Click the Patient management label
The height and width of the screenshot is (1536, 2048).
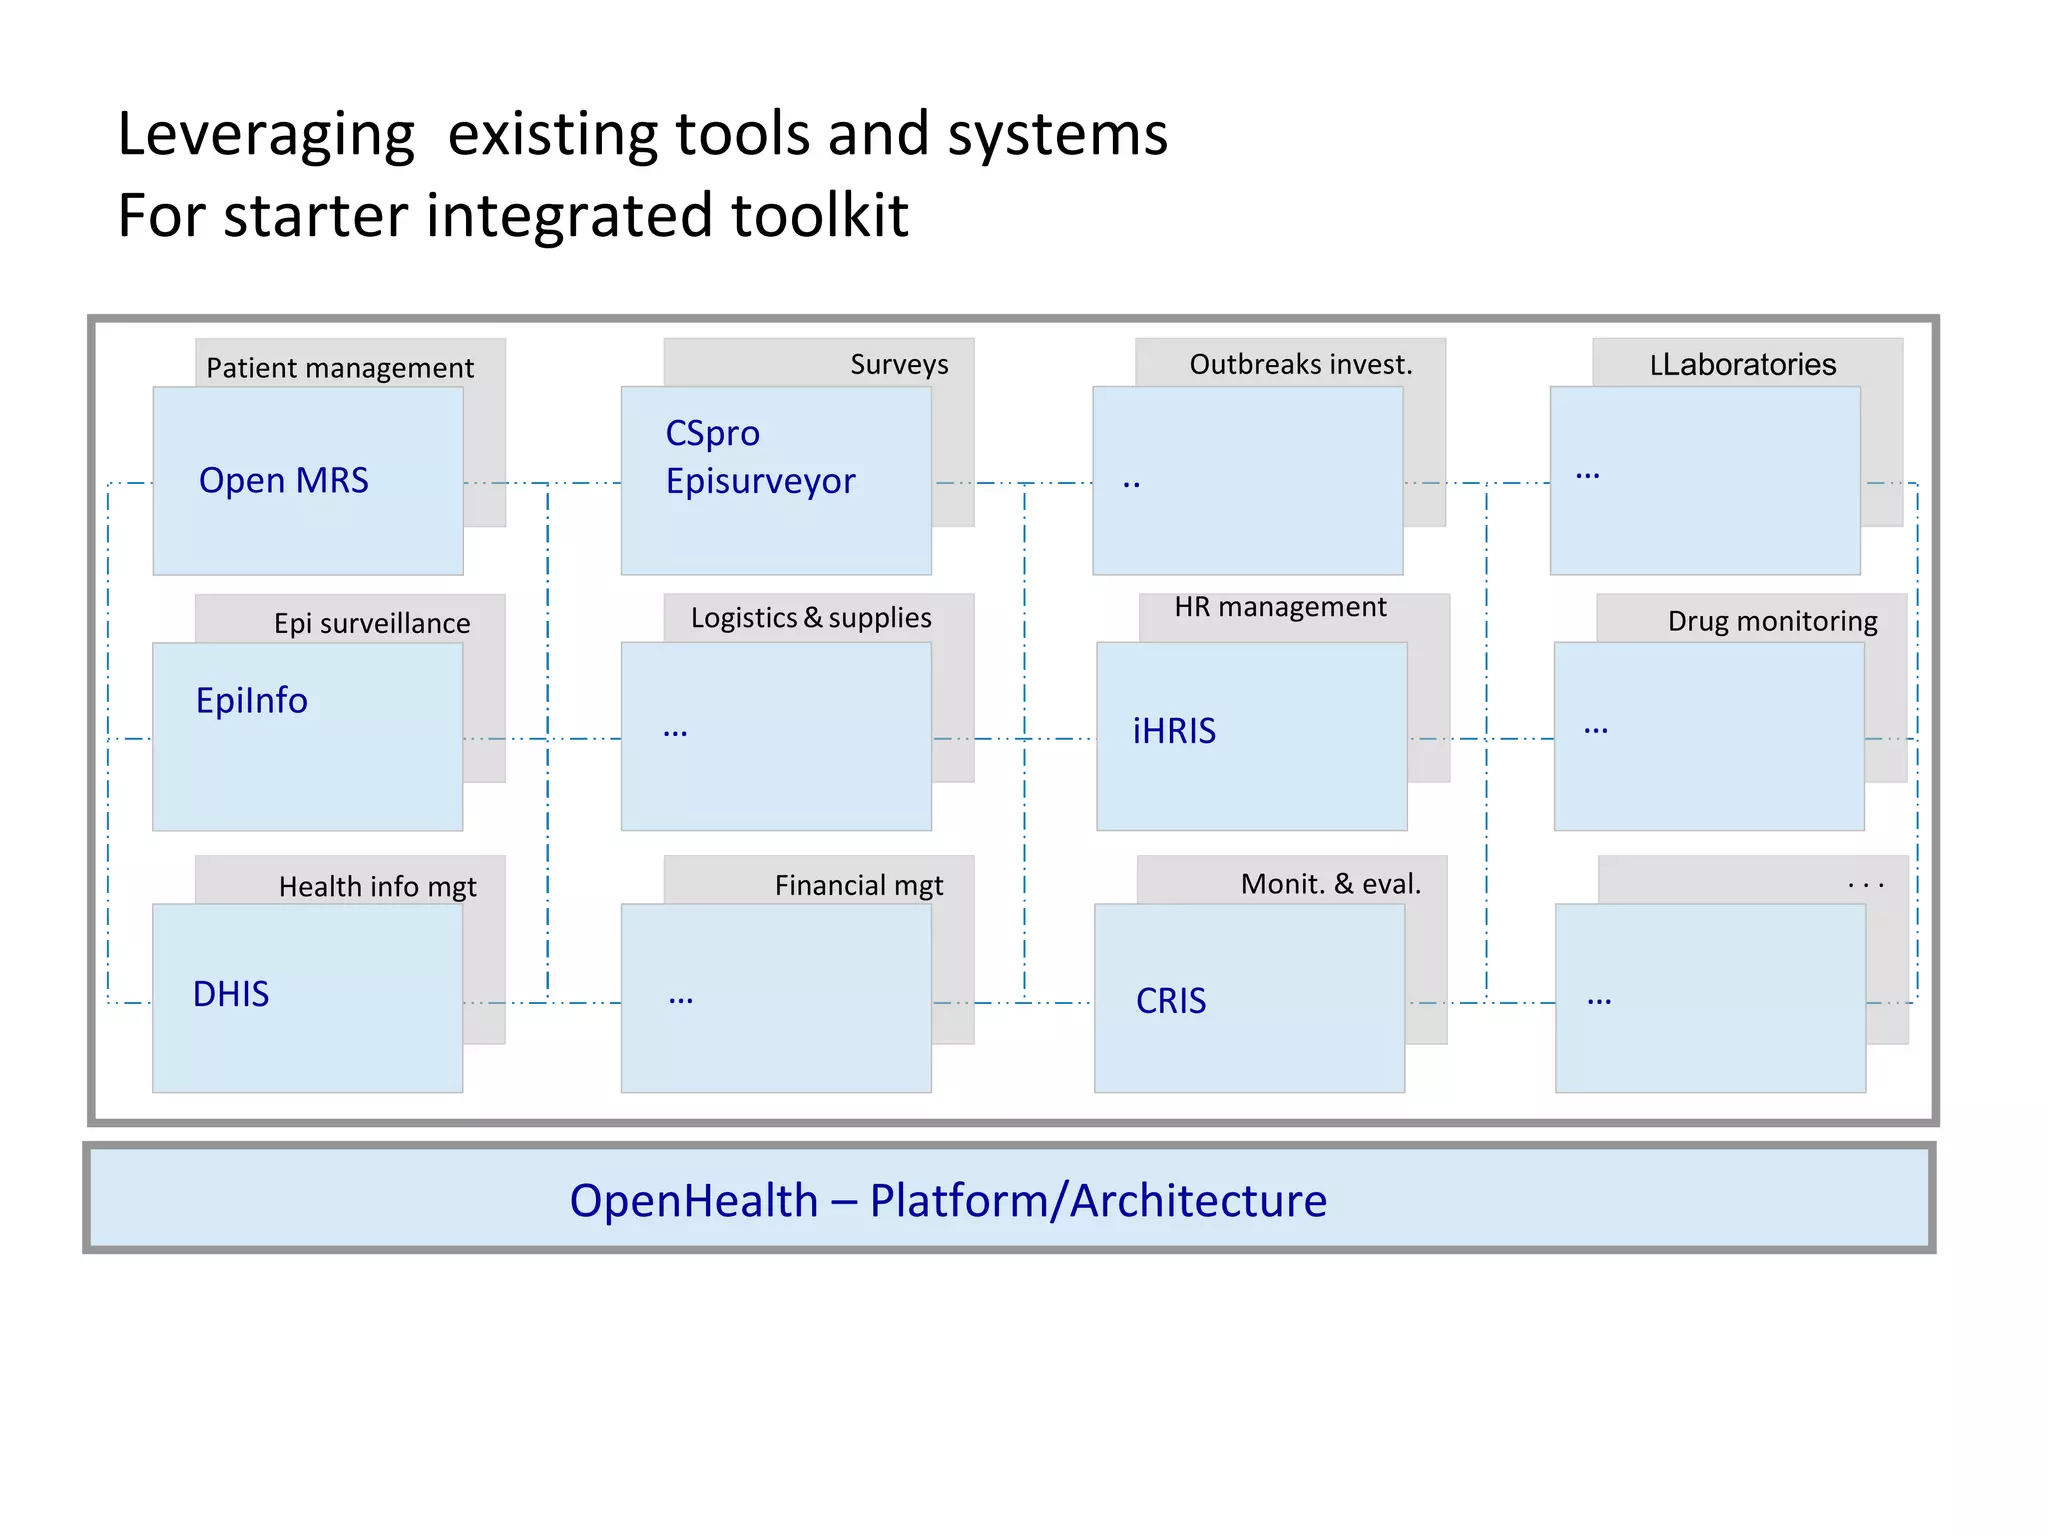pos(340,367)
